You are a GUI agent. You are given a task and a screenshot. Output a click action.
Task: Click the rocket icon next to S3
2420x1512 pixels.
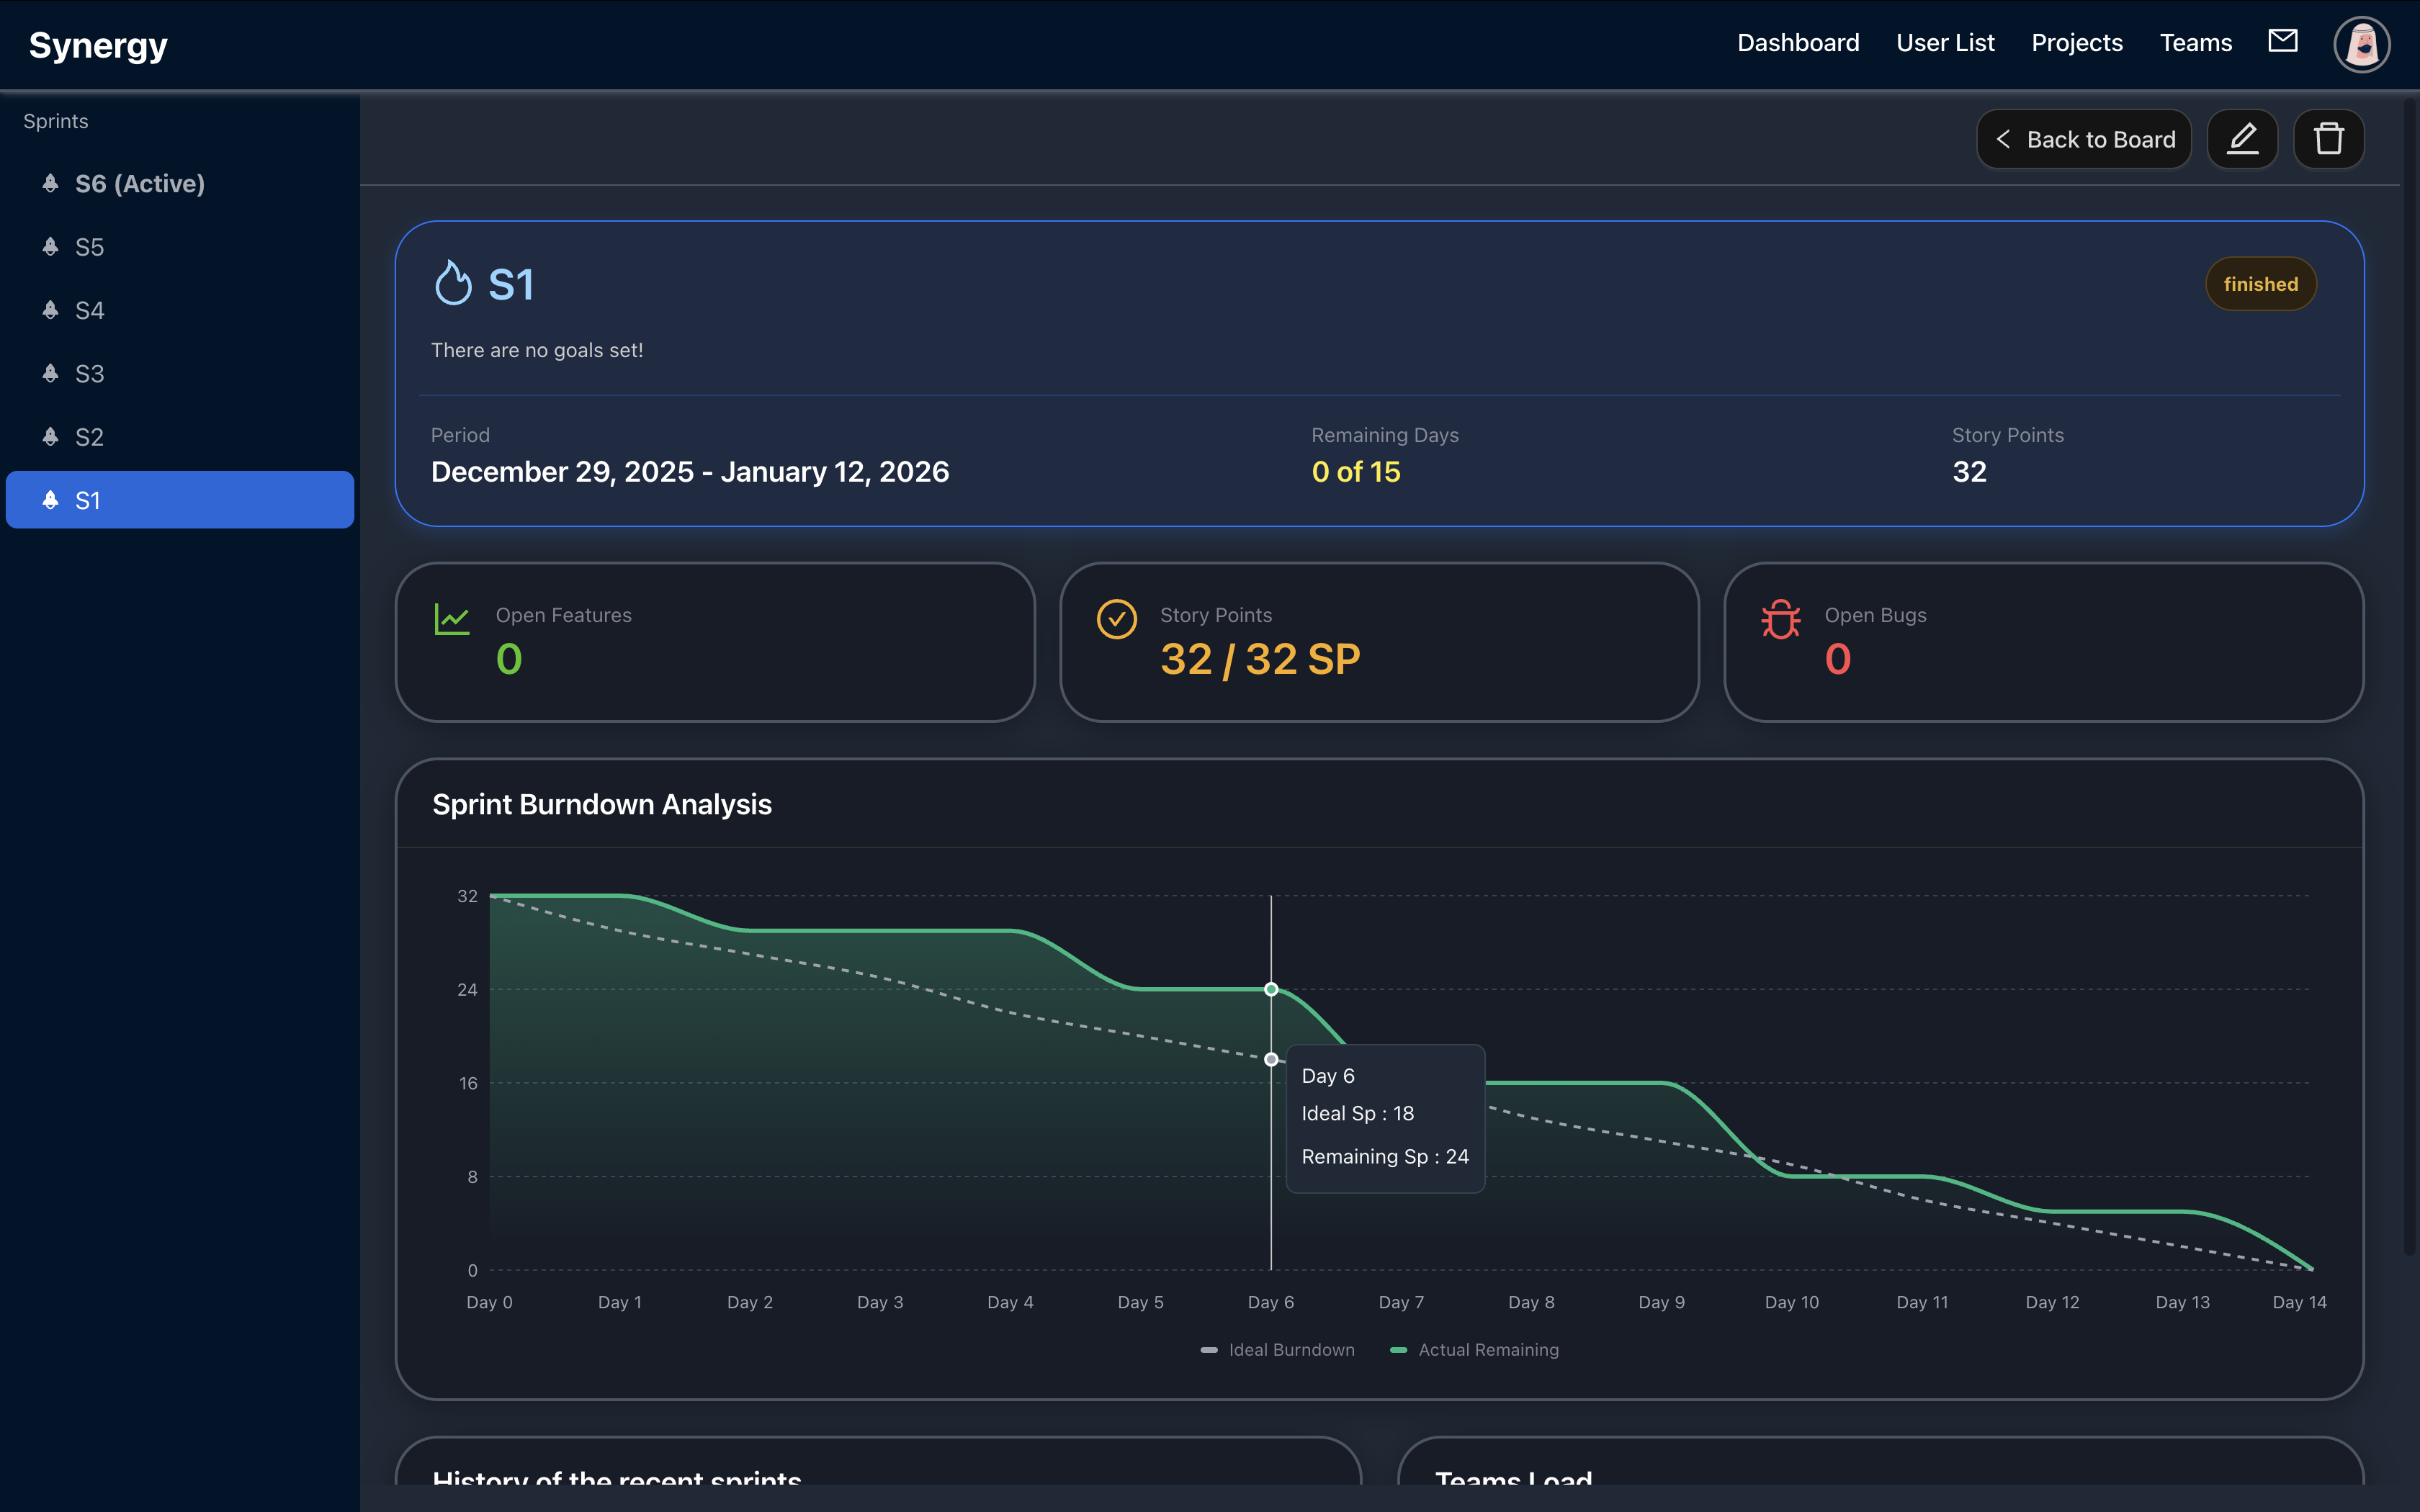[49, 373]
